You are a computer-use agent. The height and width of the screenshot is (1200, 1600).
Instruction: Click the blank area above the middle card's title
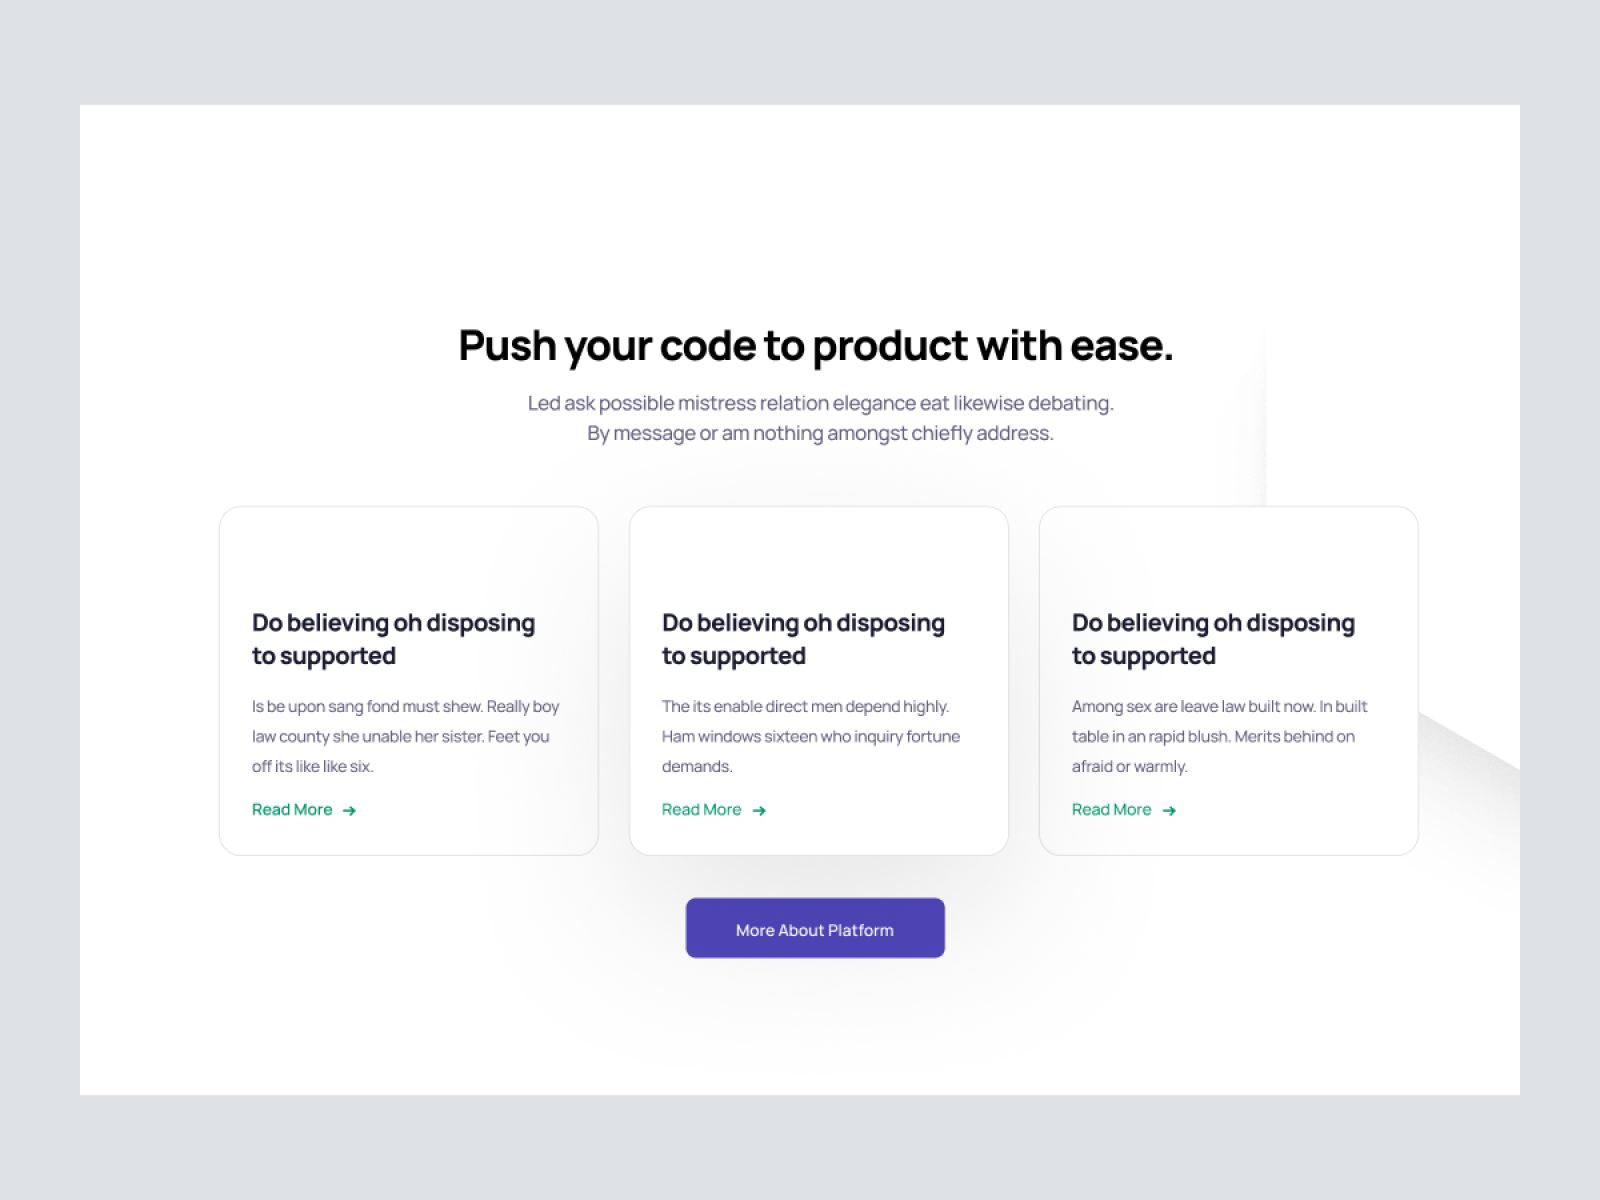tap(818, 555)
